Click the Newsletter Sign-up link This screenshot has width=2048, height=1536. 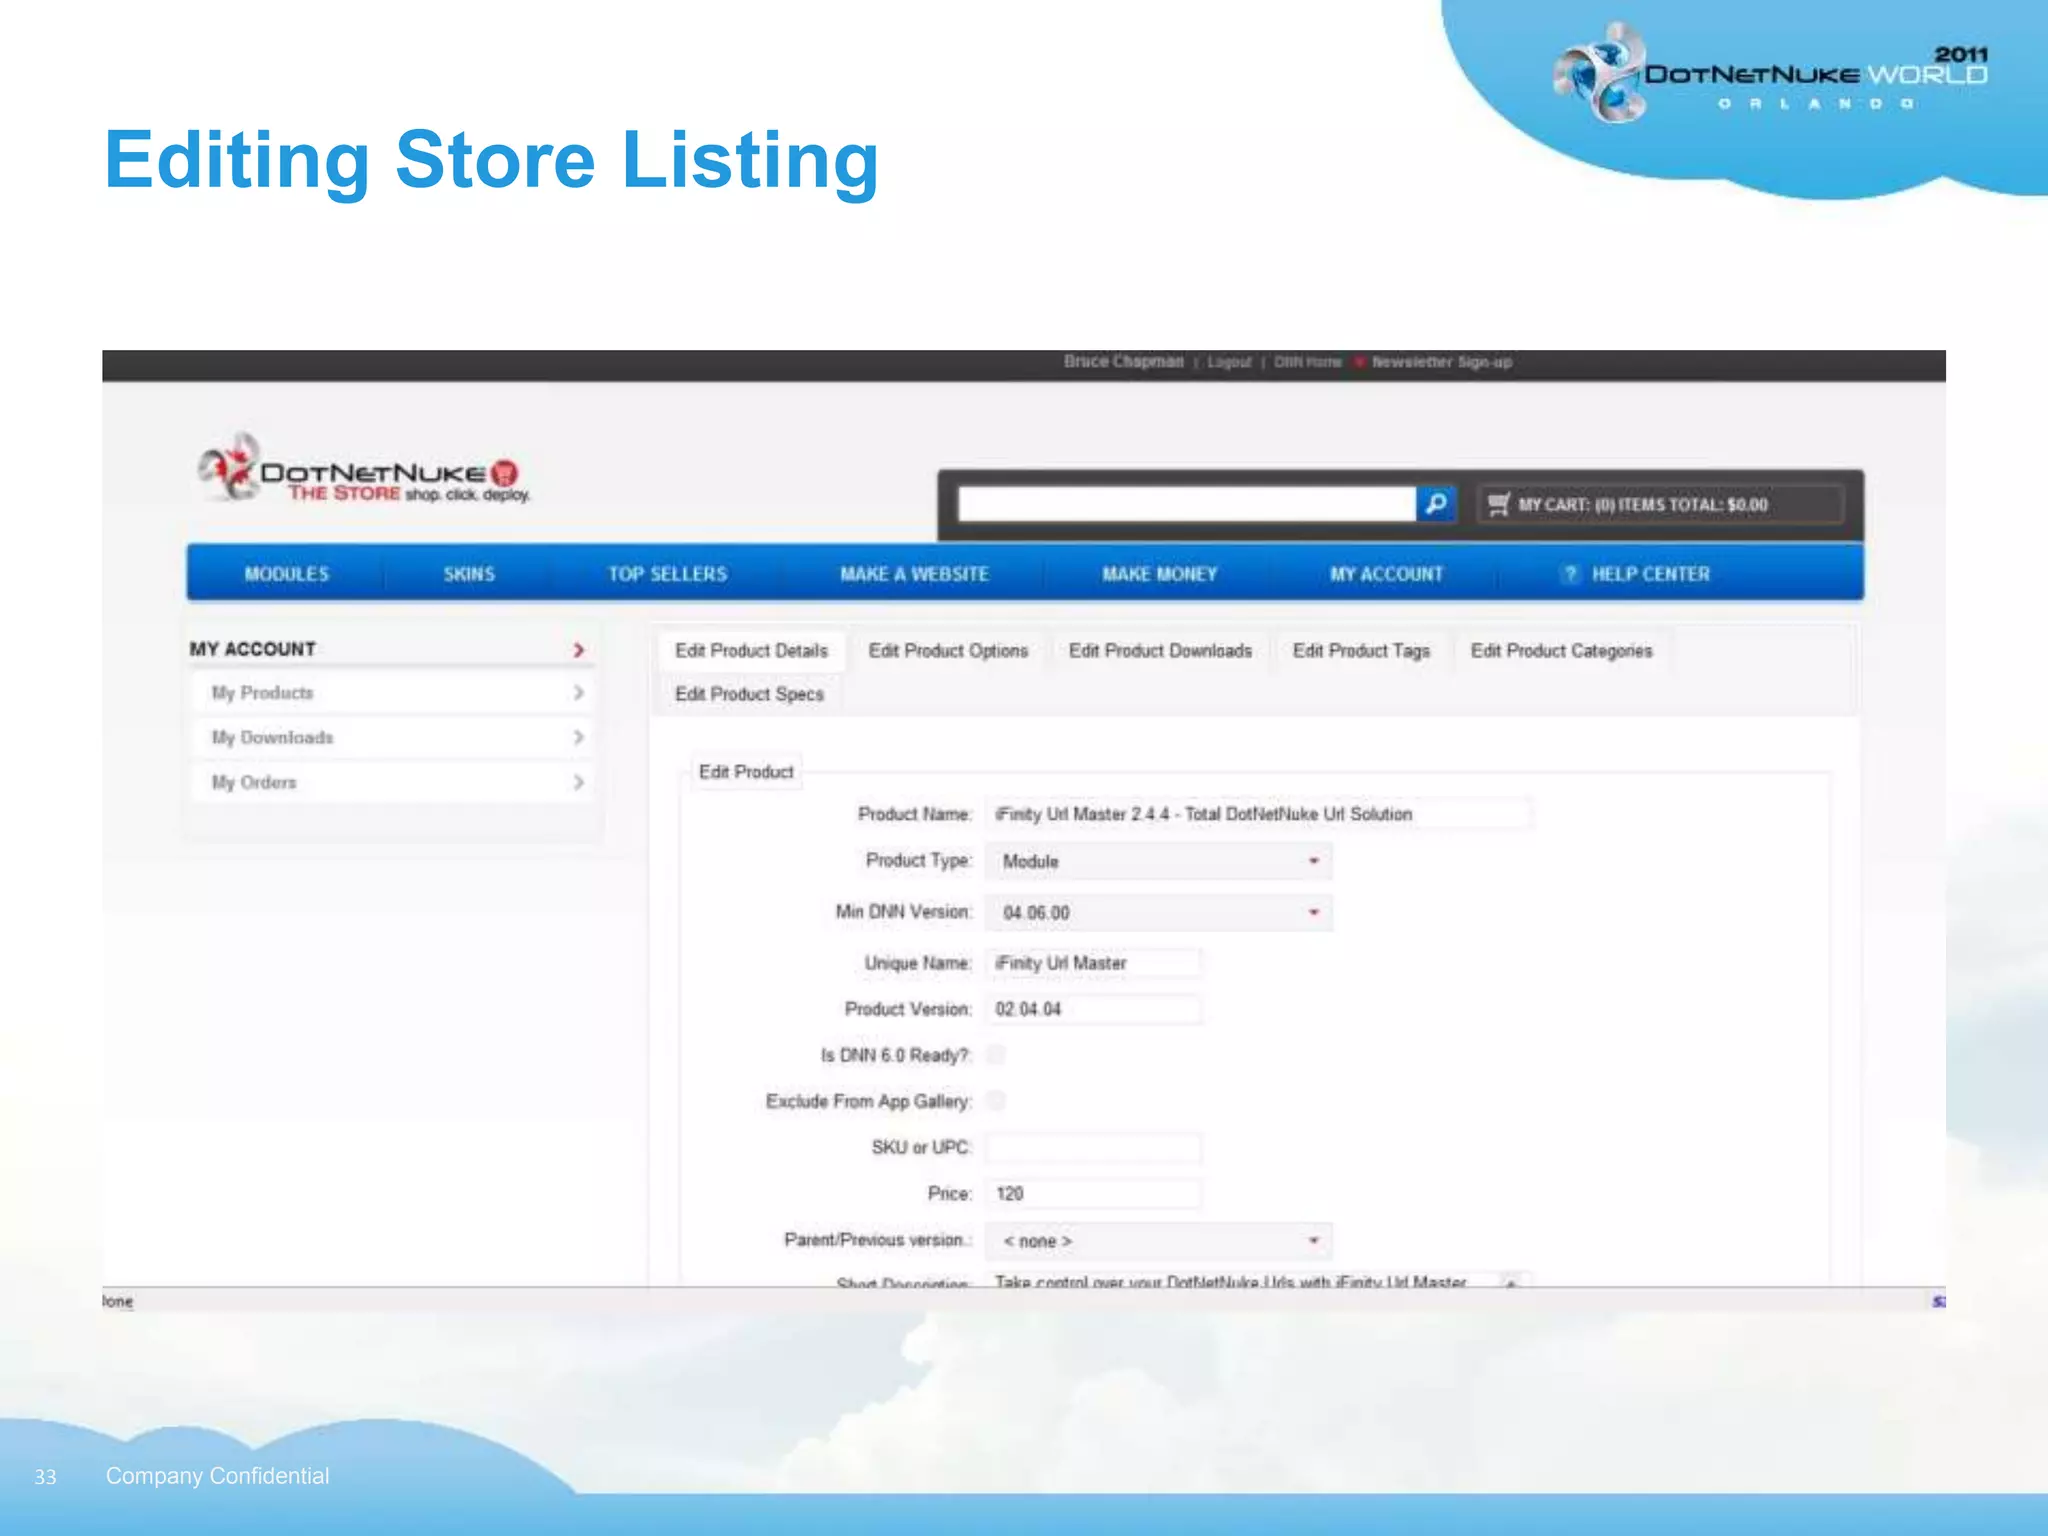[x=1441, y=362]
